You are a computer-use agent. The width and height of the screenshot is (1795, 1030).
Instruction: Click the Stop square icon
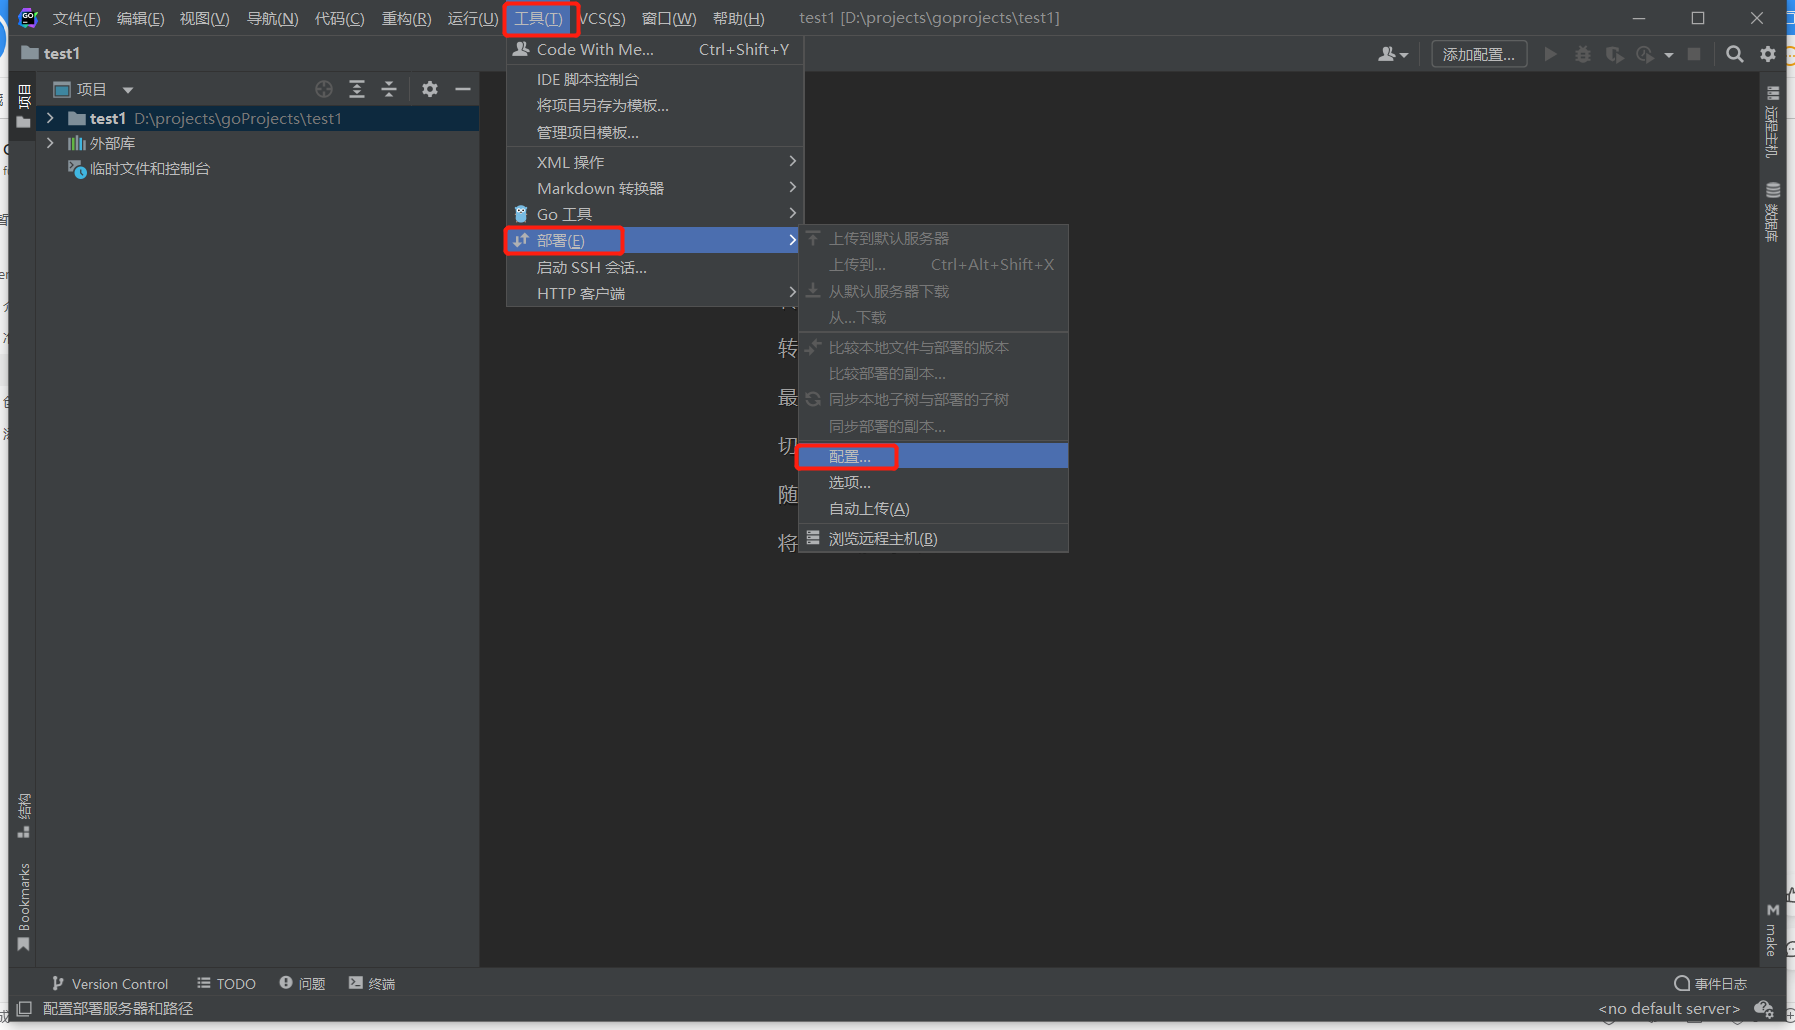point(1694,54)
